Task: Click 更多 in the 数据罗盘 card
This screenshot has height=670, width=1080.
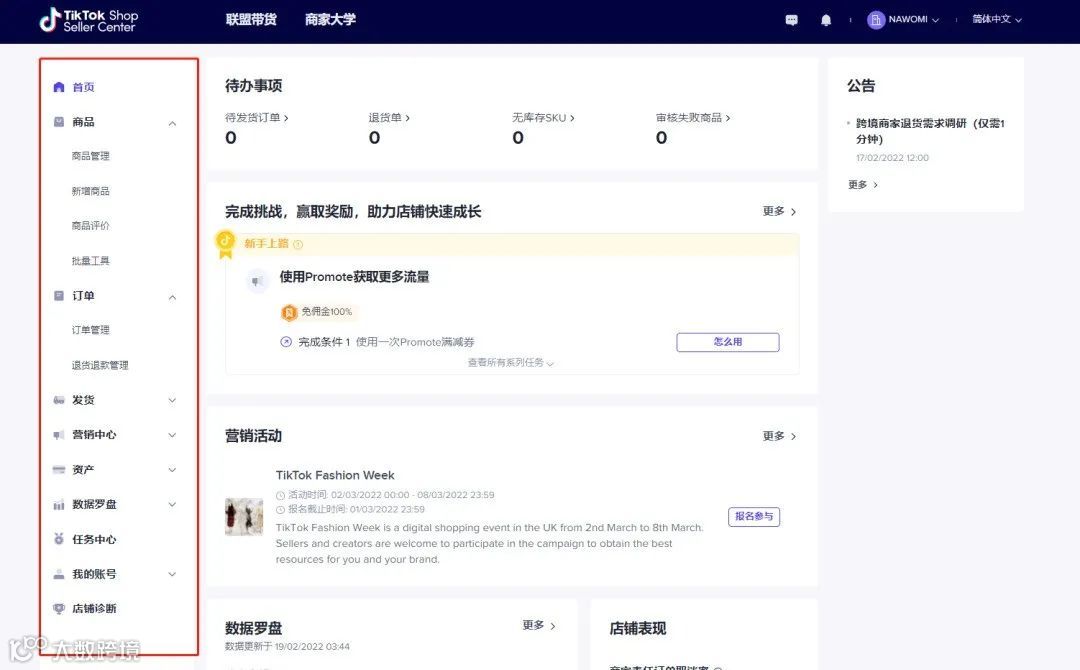Action: (x=539, y=625)
